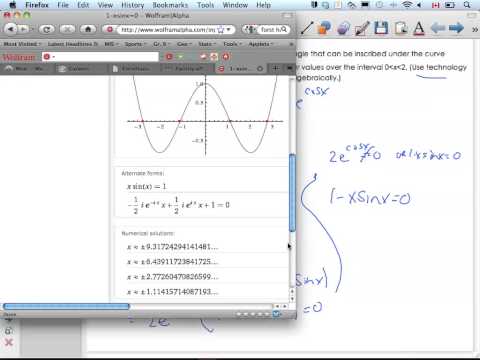Click the Wolfram toolbar search field
Image resolution: width=480 pixels, height=360 pixels.
(x=100, y=57)
